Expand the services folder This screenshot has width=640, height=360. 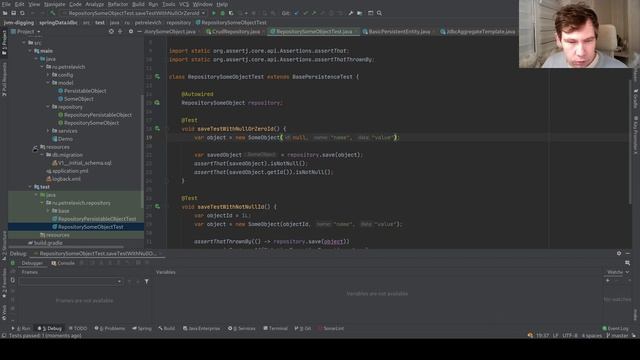48,131
